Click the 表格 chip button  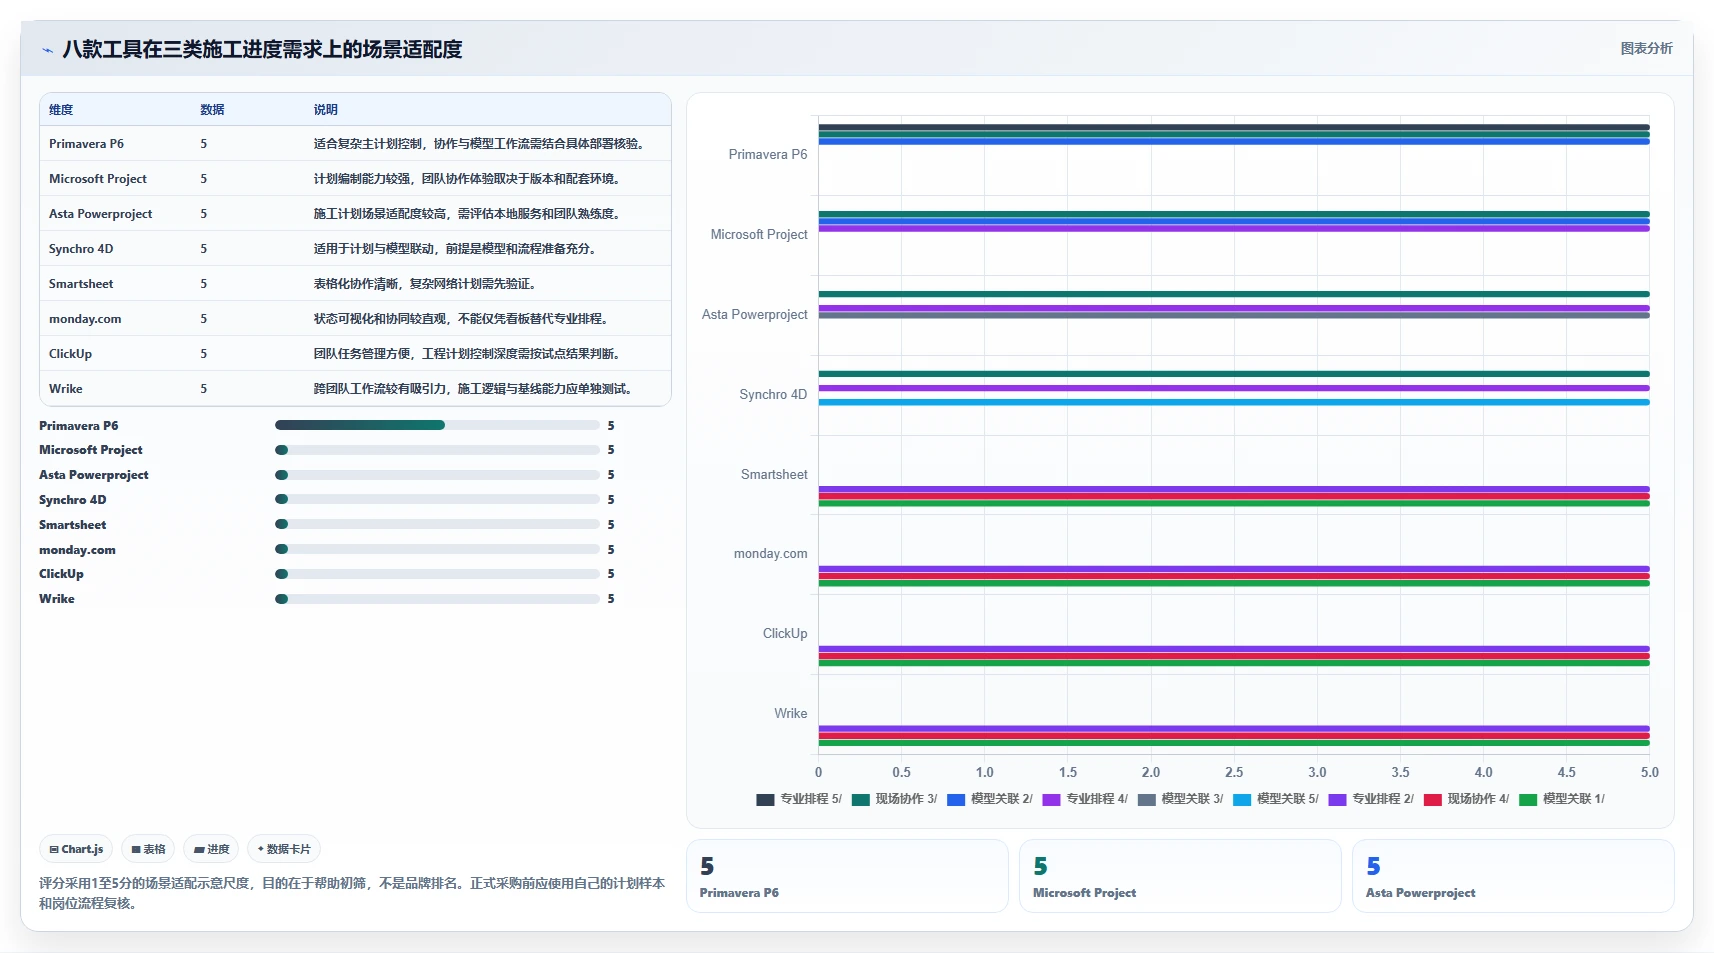pyautogui.click(x=148, y=849)
